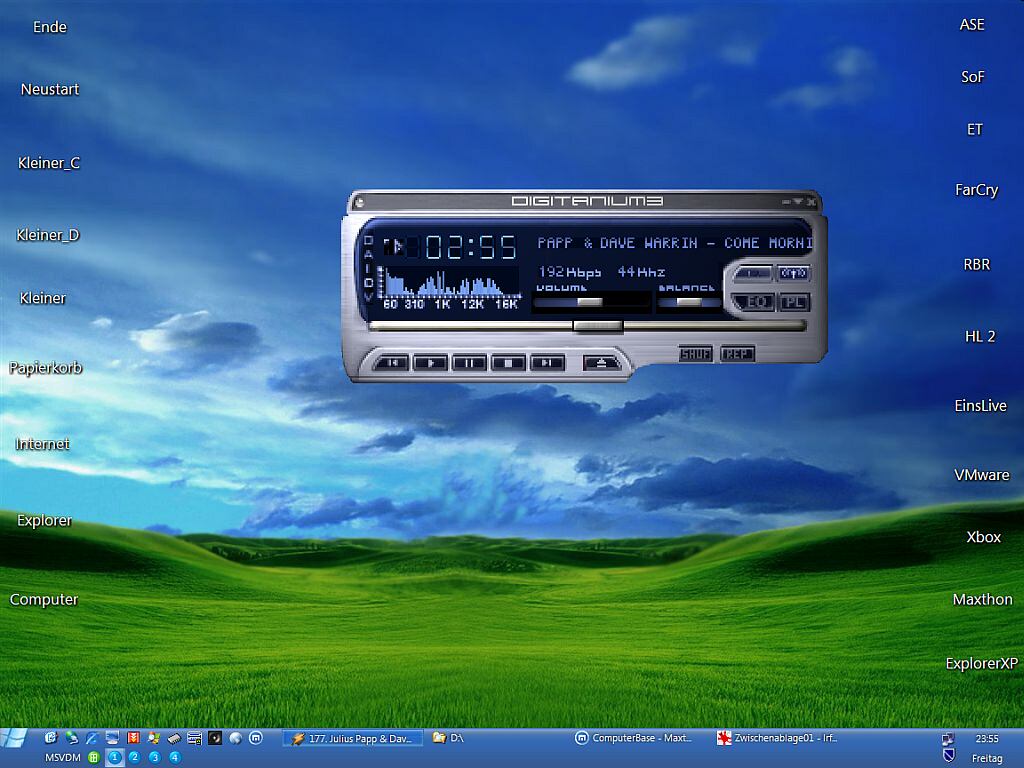
Task: Click the red download quick launch icon
Action: coord(133,738)
